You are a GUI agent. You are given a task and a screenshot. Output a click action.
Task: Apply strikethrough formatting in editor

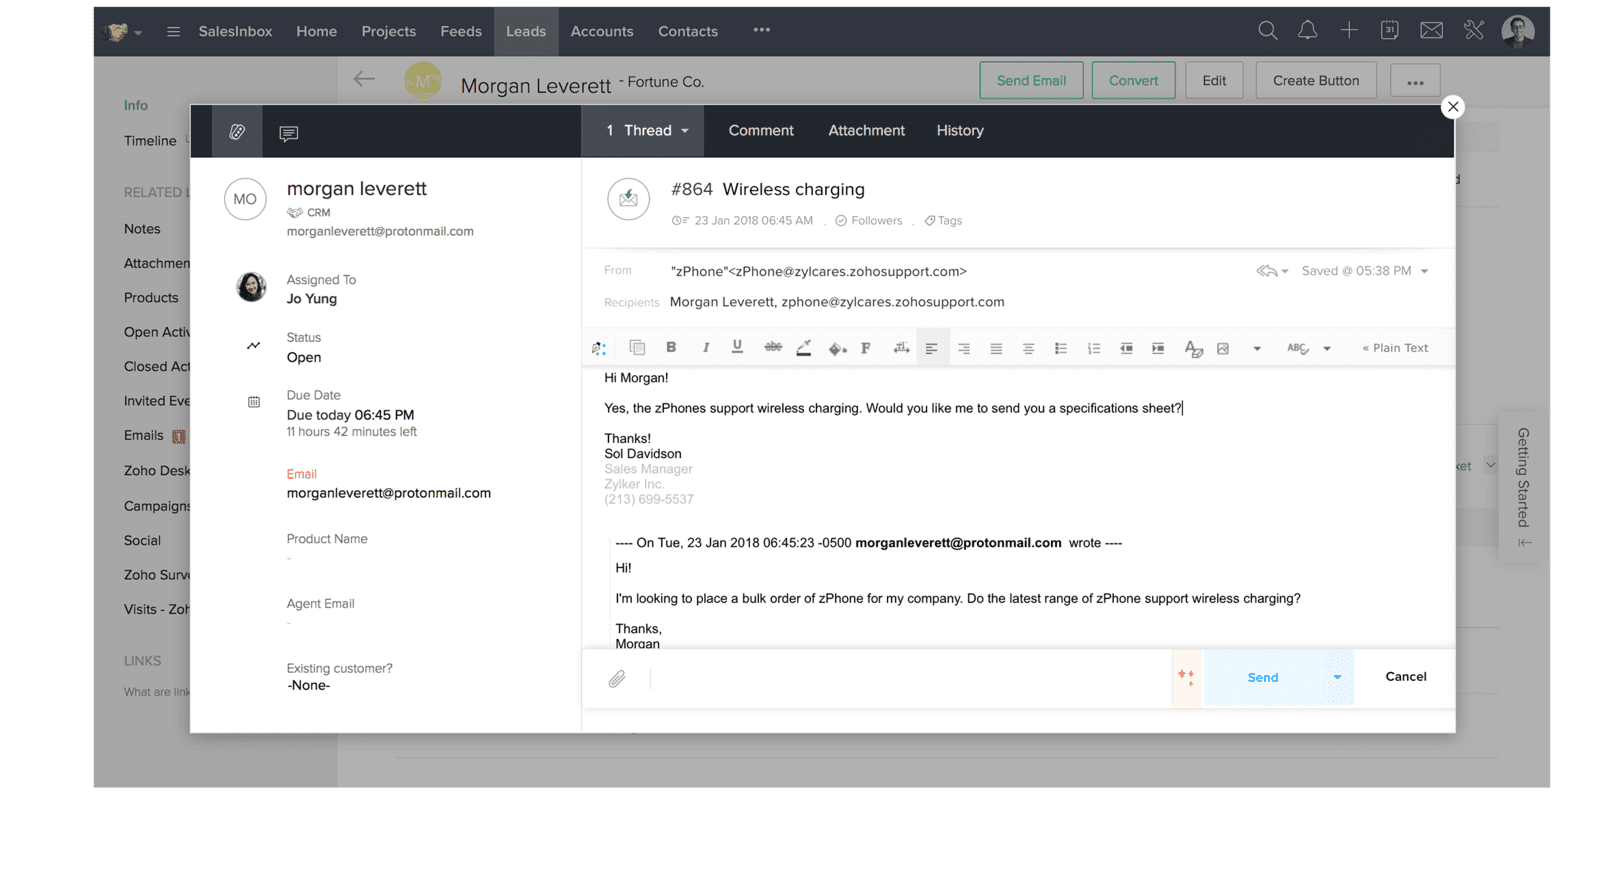pyautogui.click(x=773, y=347)
